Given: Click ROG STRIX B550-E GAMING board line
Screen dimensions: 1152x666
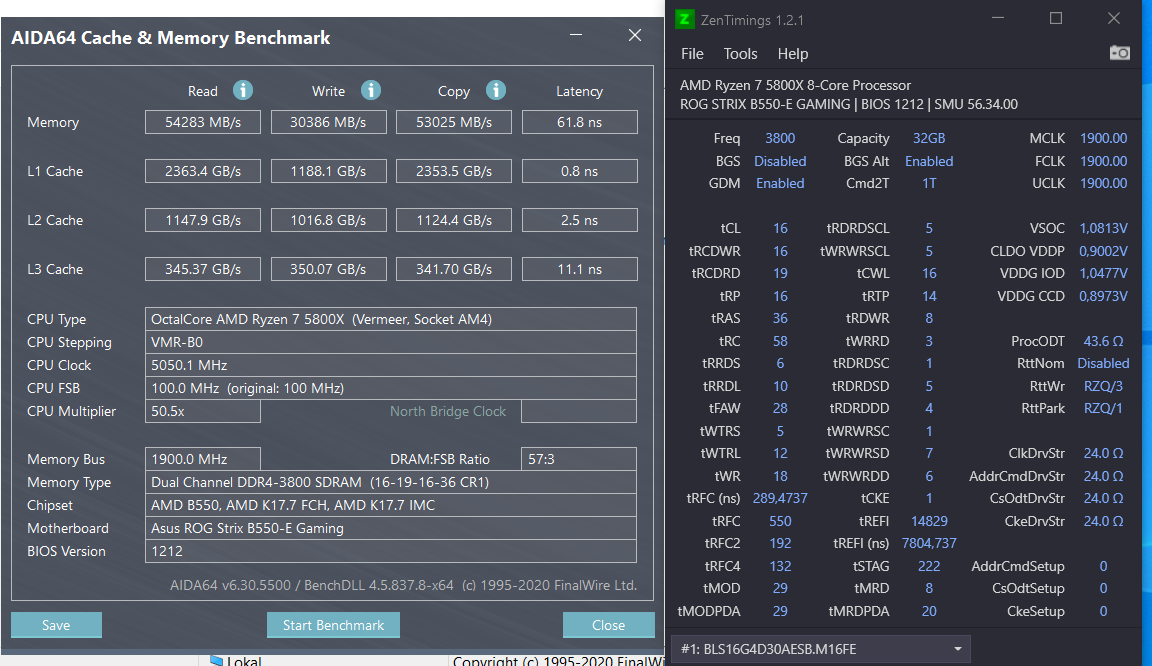Looking at the screenshot, I should [x=849, y=104].
